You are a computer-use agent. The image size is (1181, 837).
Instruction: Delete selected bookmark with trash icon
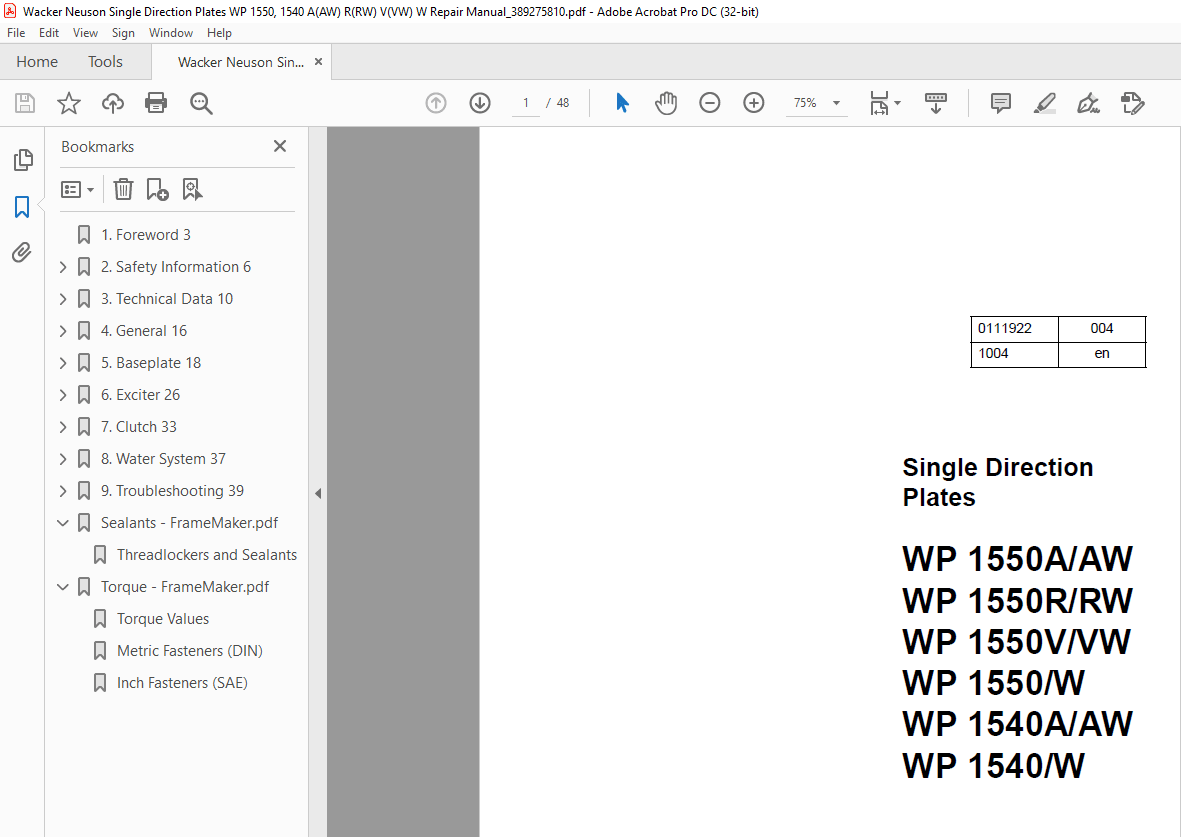123,189
